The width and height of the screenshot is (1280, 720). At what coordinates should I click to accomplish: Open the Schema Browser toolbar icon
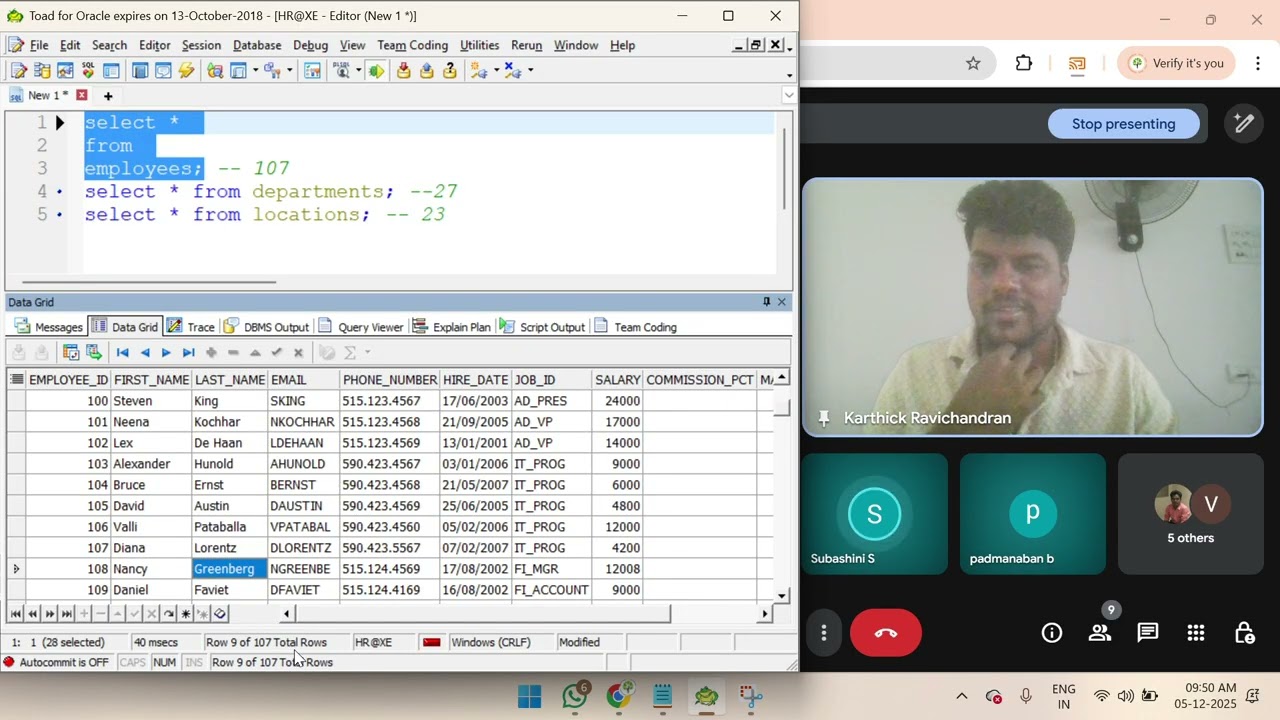(x=42, y=71)
